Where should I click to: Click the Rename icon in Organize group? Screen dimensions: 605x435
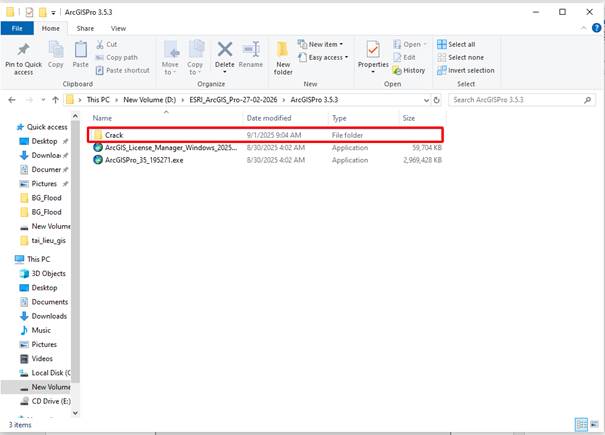tap(250, 50)
